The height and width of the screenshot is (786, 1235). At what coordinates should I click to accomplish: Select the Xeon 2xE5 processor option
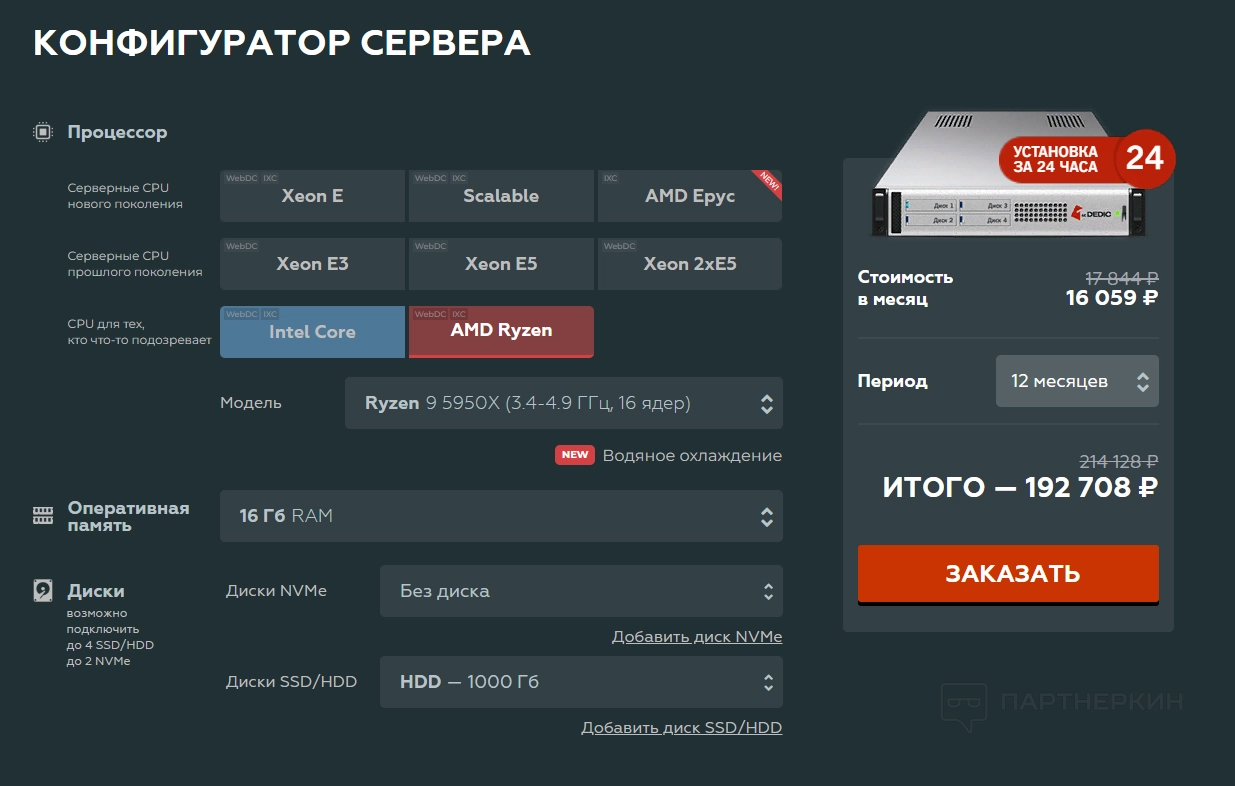point(690,264)
